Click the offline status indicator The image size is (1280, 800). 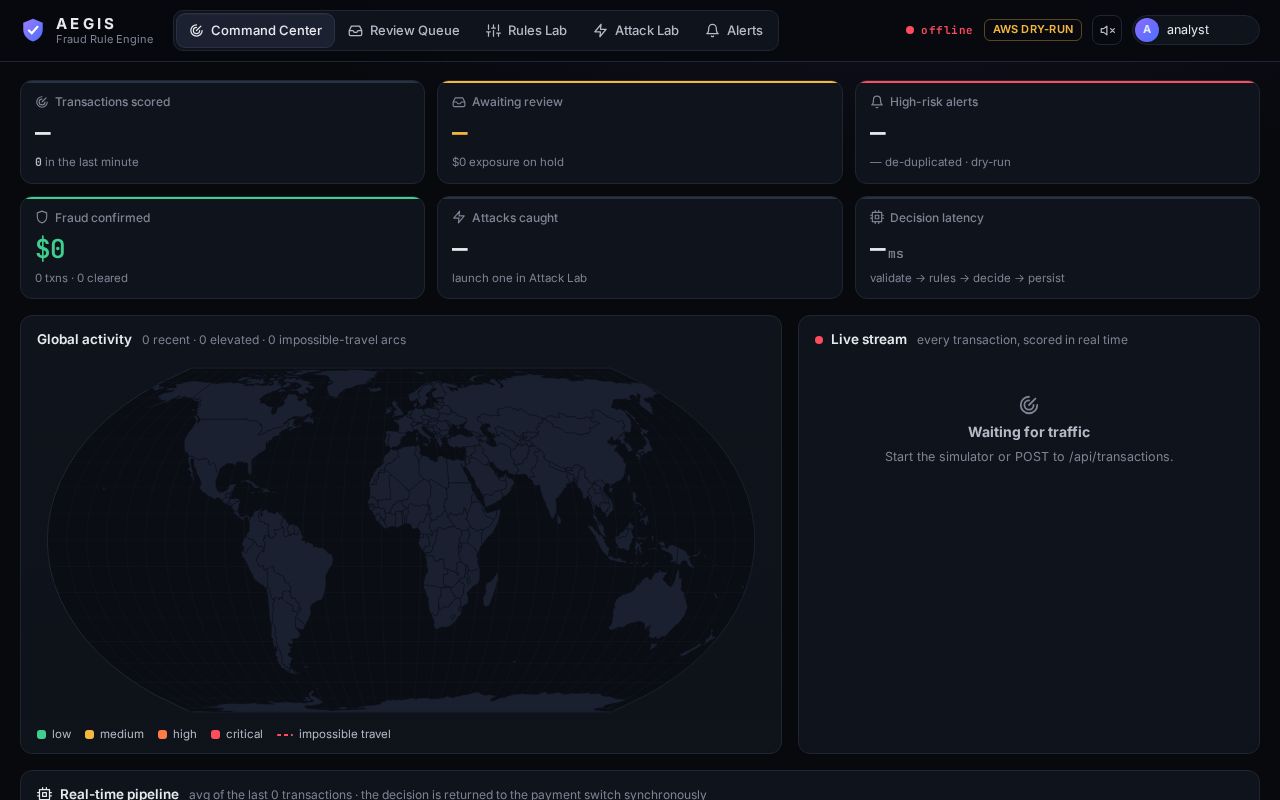[x=939, y=30]
